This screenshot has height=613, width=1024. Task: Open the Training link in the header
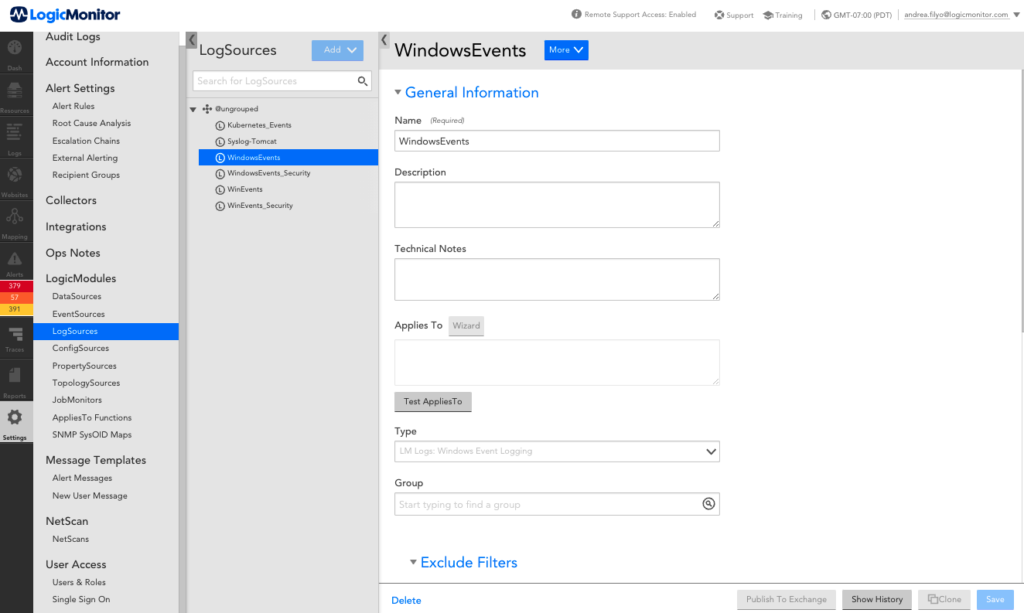point(782,15)
